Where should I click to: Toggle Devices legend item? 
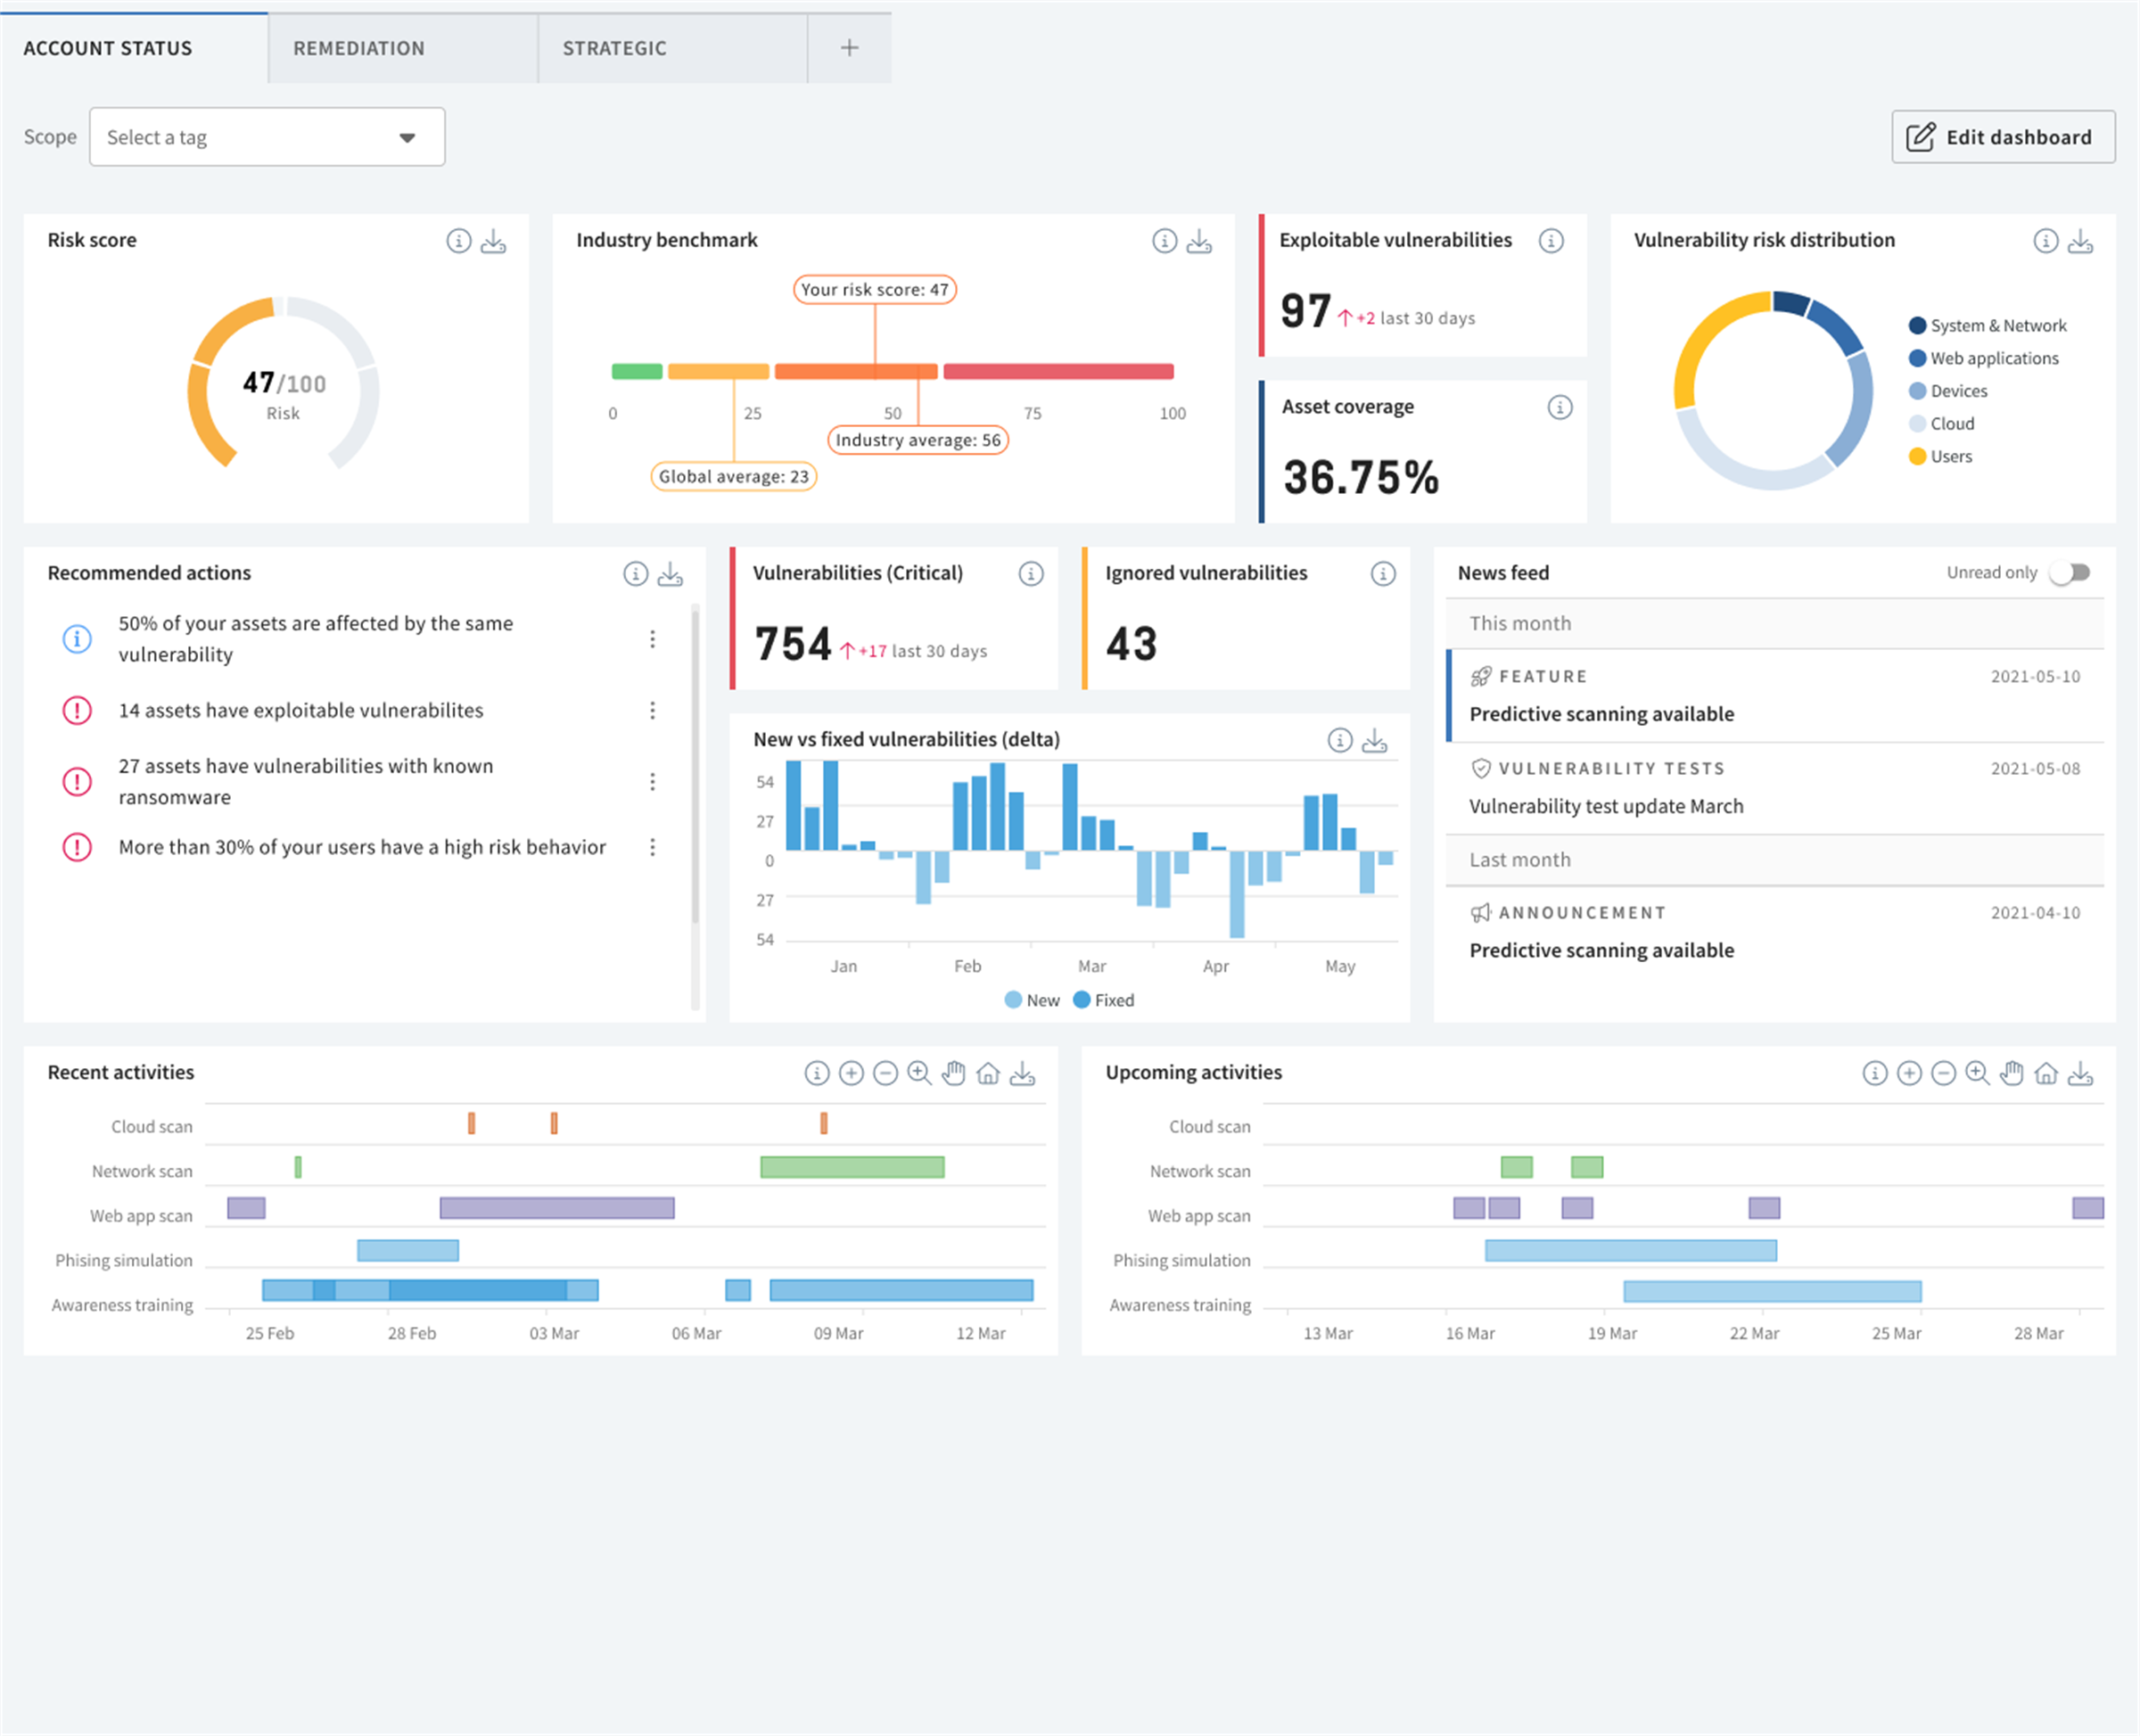(x=1947, y=392)
